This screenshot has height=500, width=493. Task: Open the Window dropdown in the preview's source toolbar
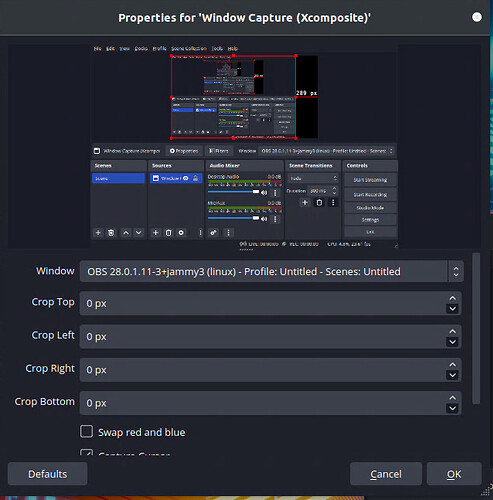click(x=327, y=151)
